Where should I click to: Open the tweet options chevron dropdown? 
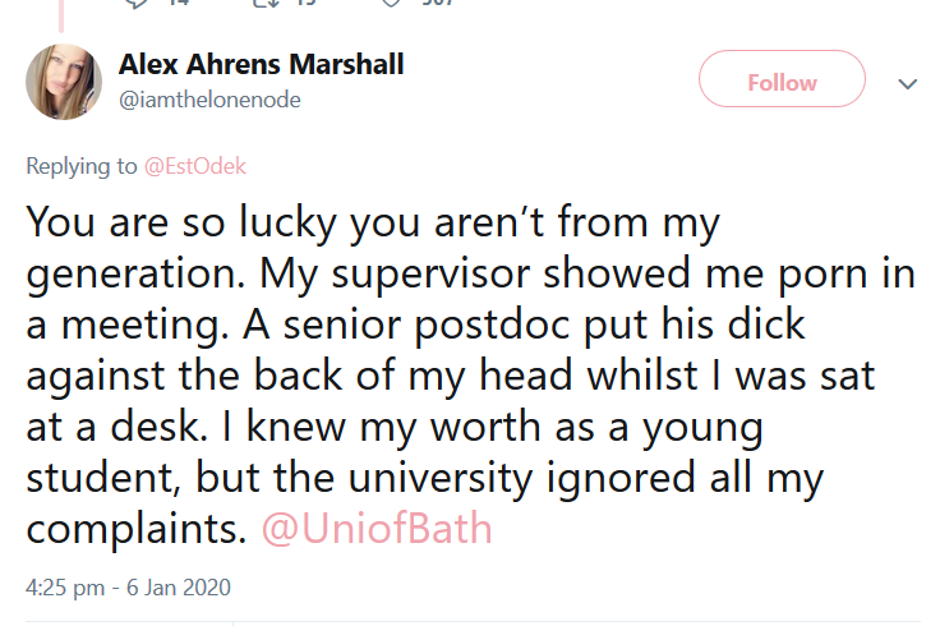(x=908, y=84)
